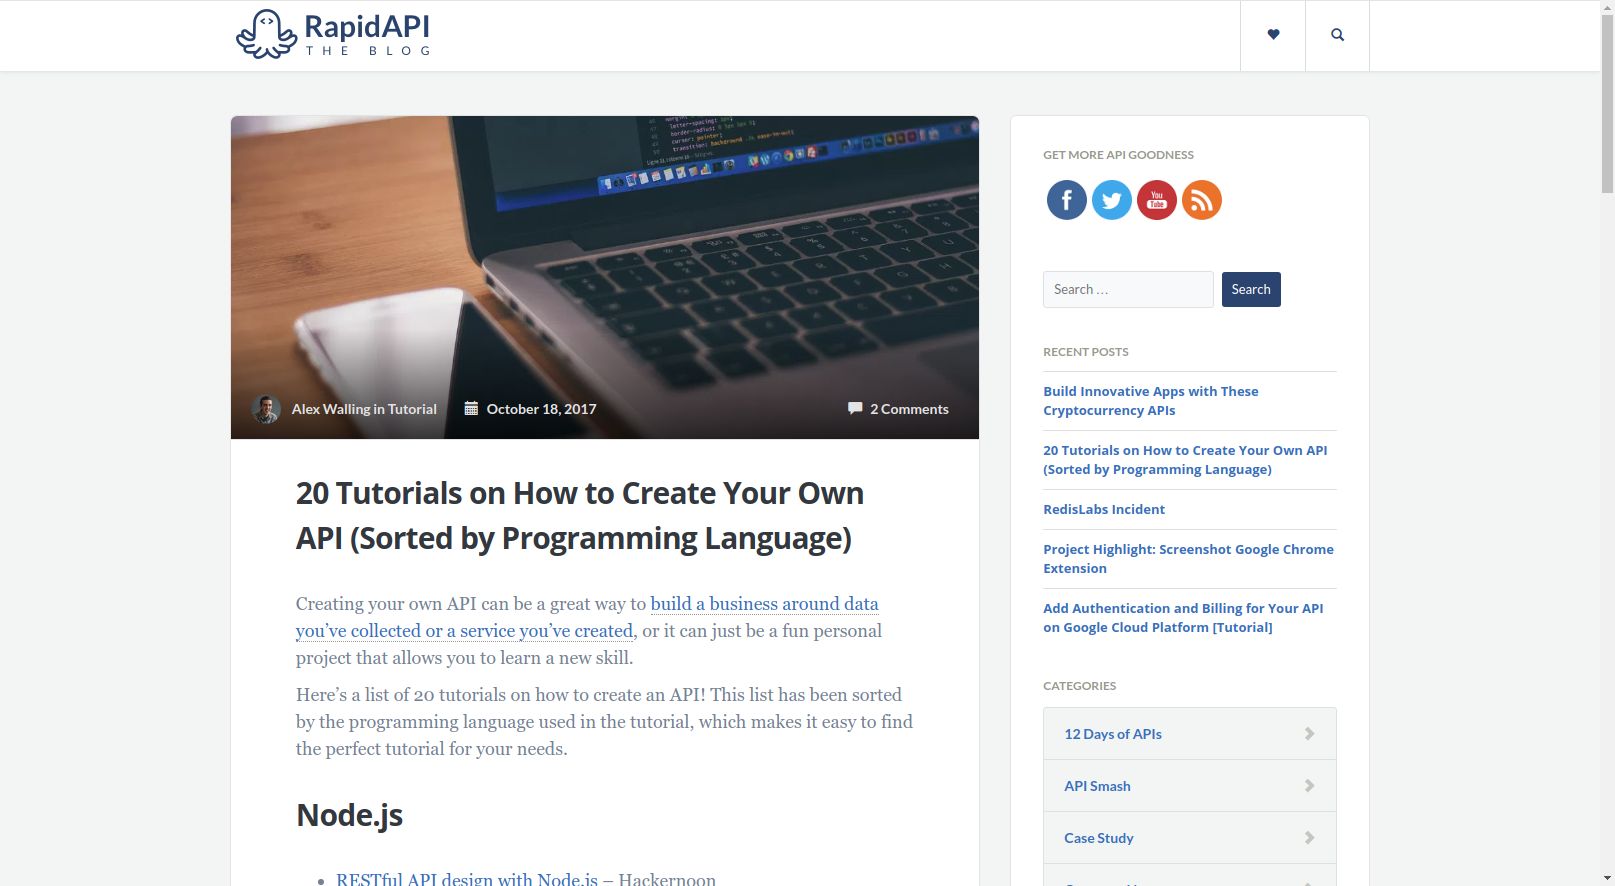Open Project Highlight Screenshot Chrome Extension post
1615x886 pixels.
coord(1188,559)
